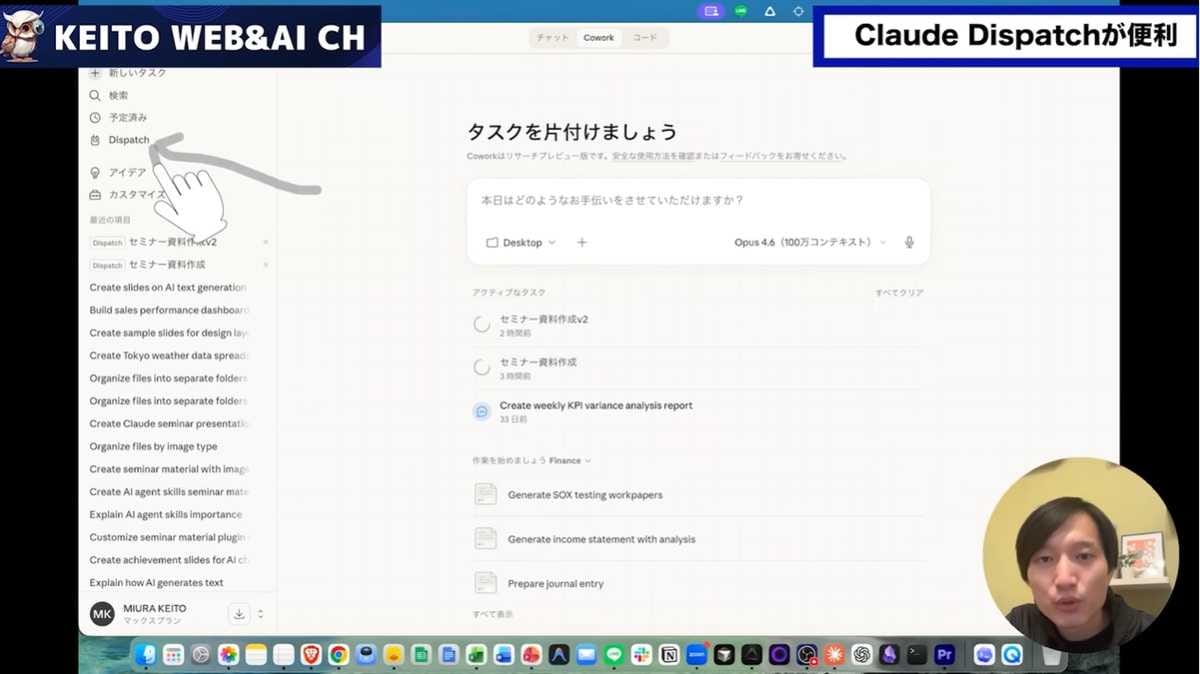Open Dispatch in the sidebar
The width and height of the screenshot is (1200, 674).
tap(128, 140)
